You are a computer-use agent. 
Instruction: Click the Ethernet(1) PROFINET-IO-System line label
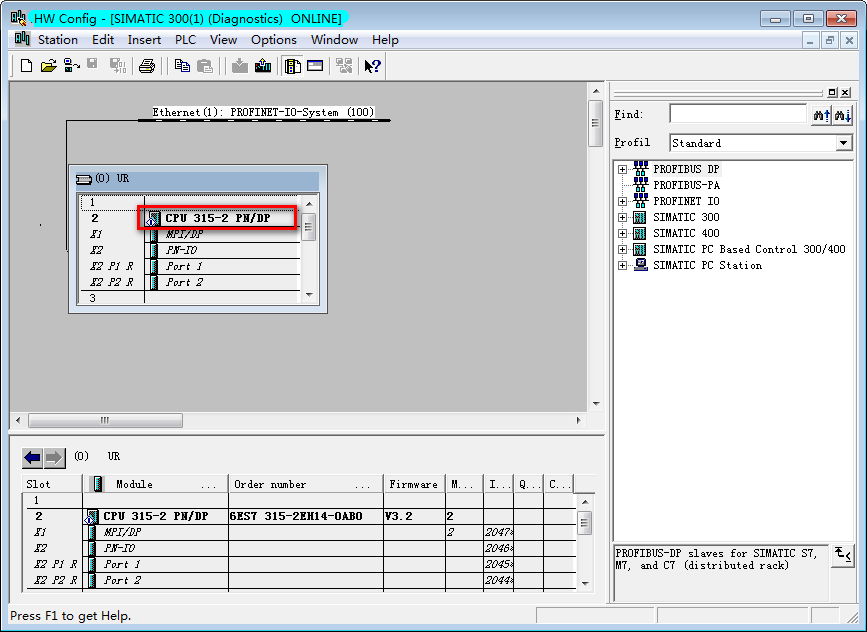(263, 112)
